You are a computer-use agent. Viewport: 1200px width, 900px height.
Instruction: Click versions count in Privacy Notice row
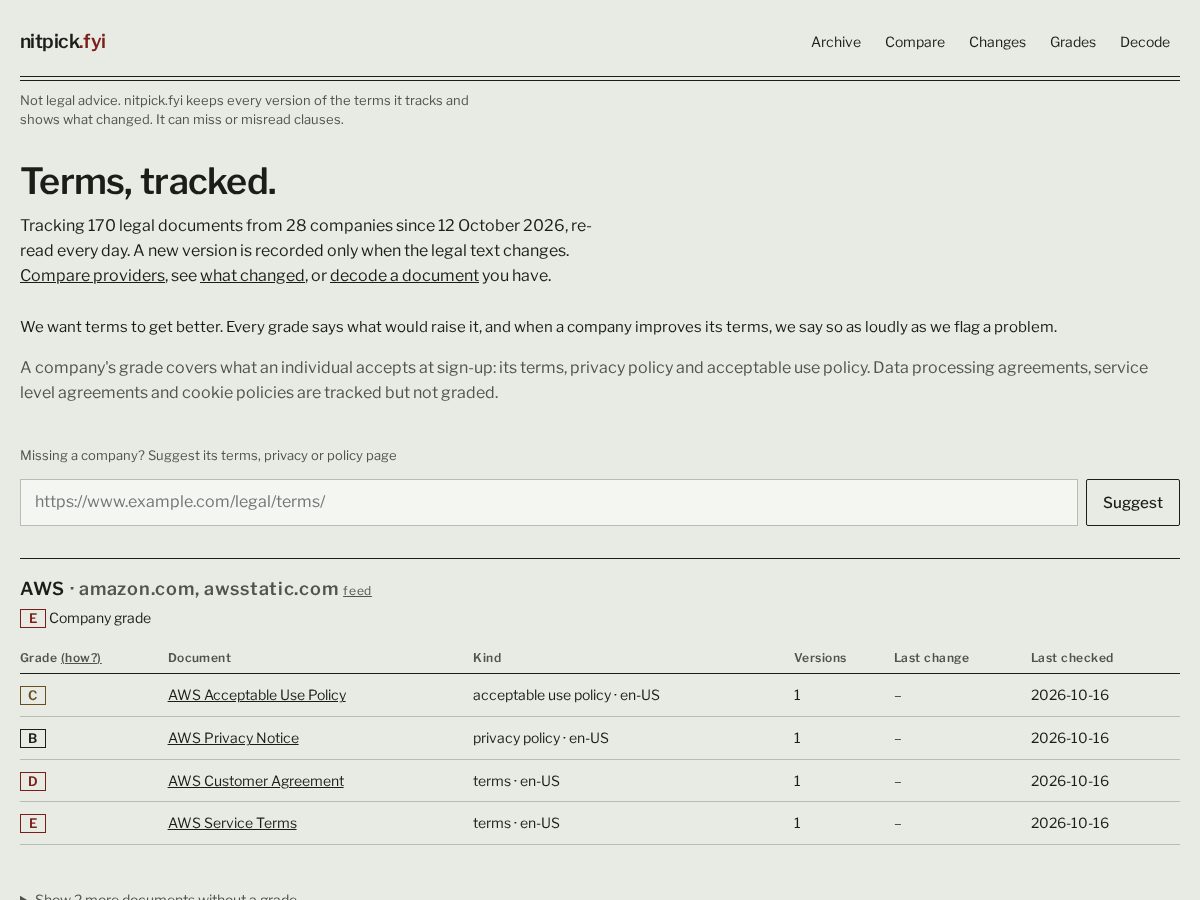tap(797, 738)
